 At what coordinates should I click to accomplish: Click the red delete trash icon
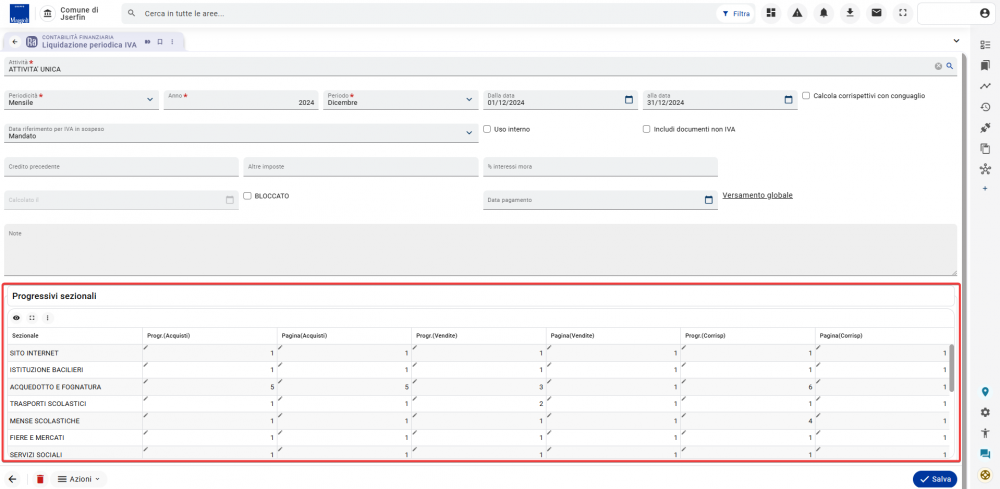(40, 479)
